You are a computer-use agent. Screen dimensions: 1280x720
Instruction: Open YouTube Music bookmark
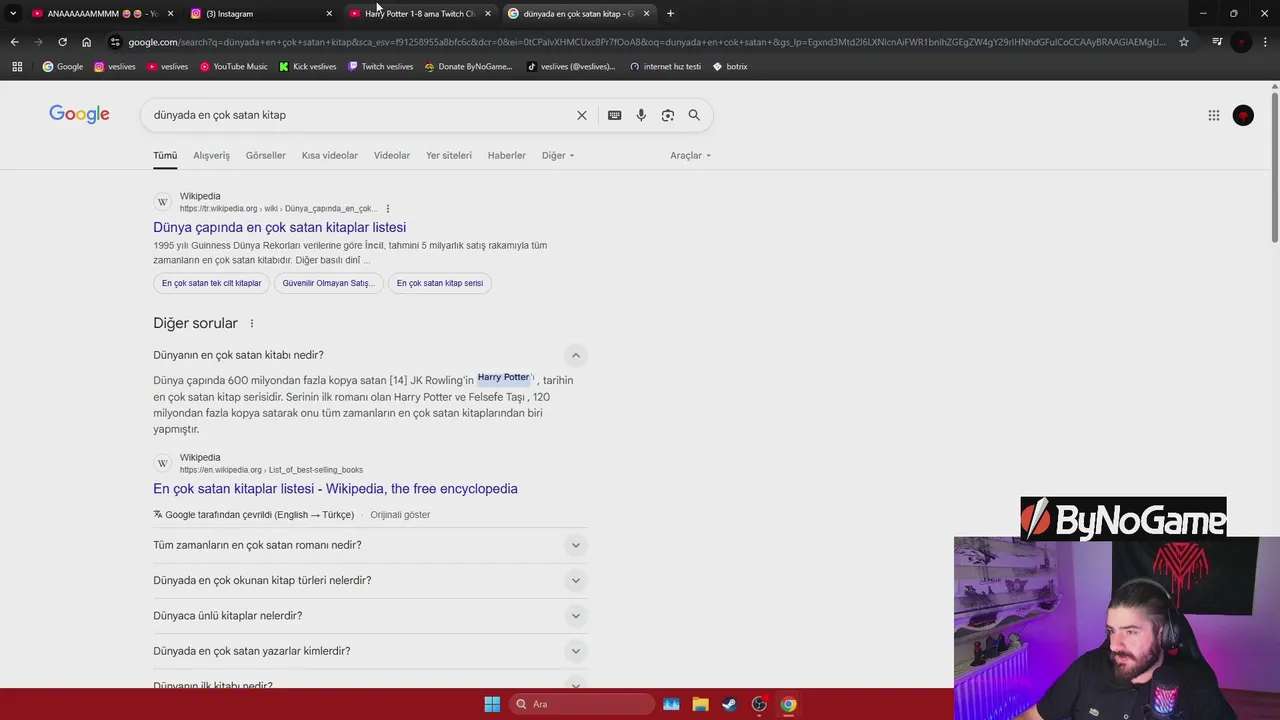(234, 67)
